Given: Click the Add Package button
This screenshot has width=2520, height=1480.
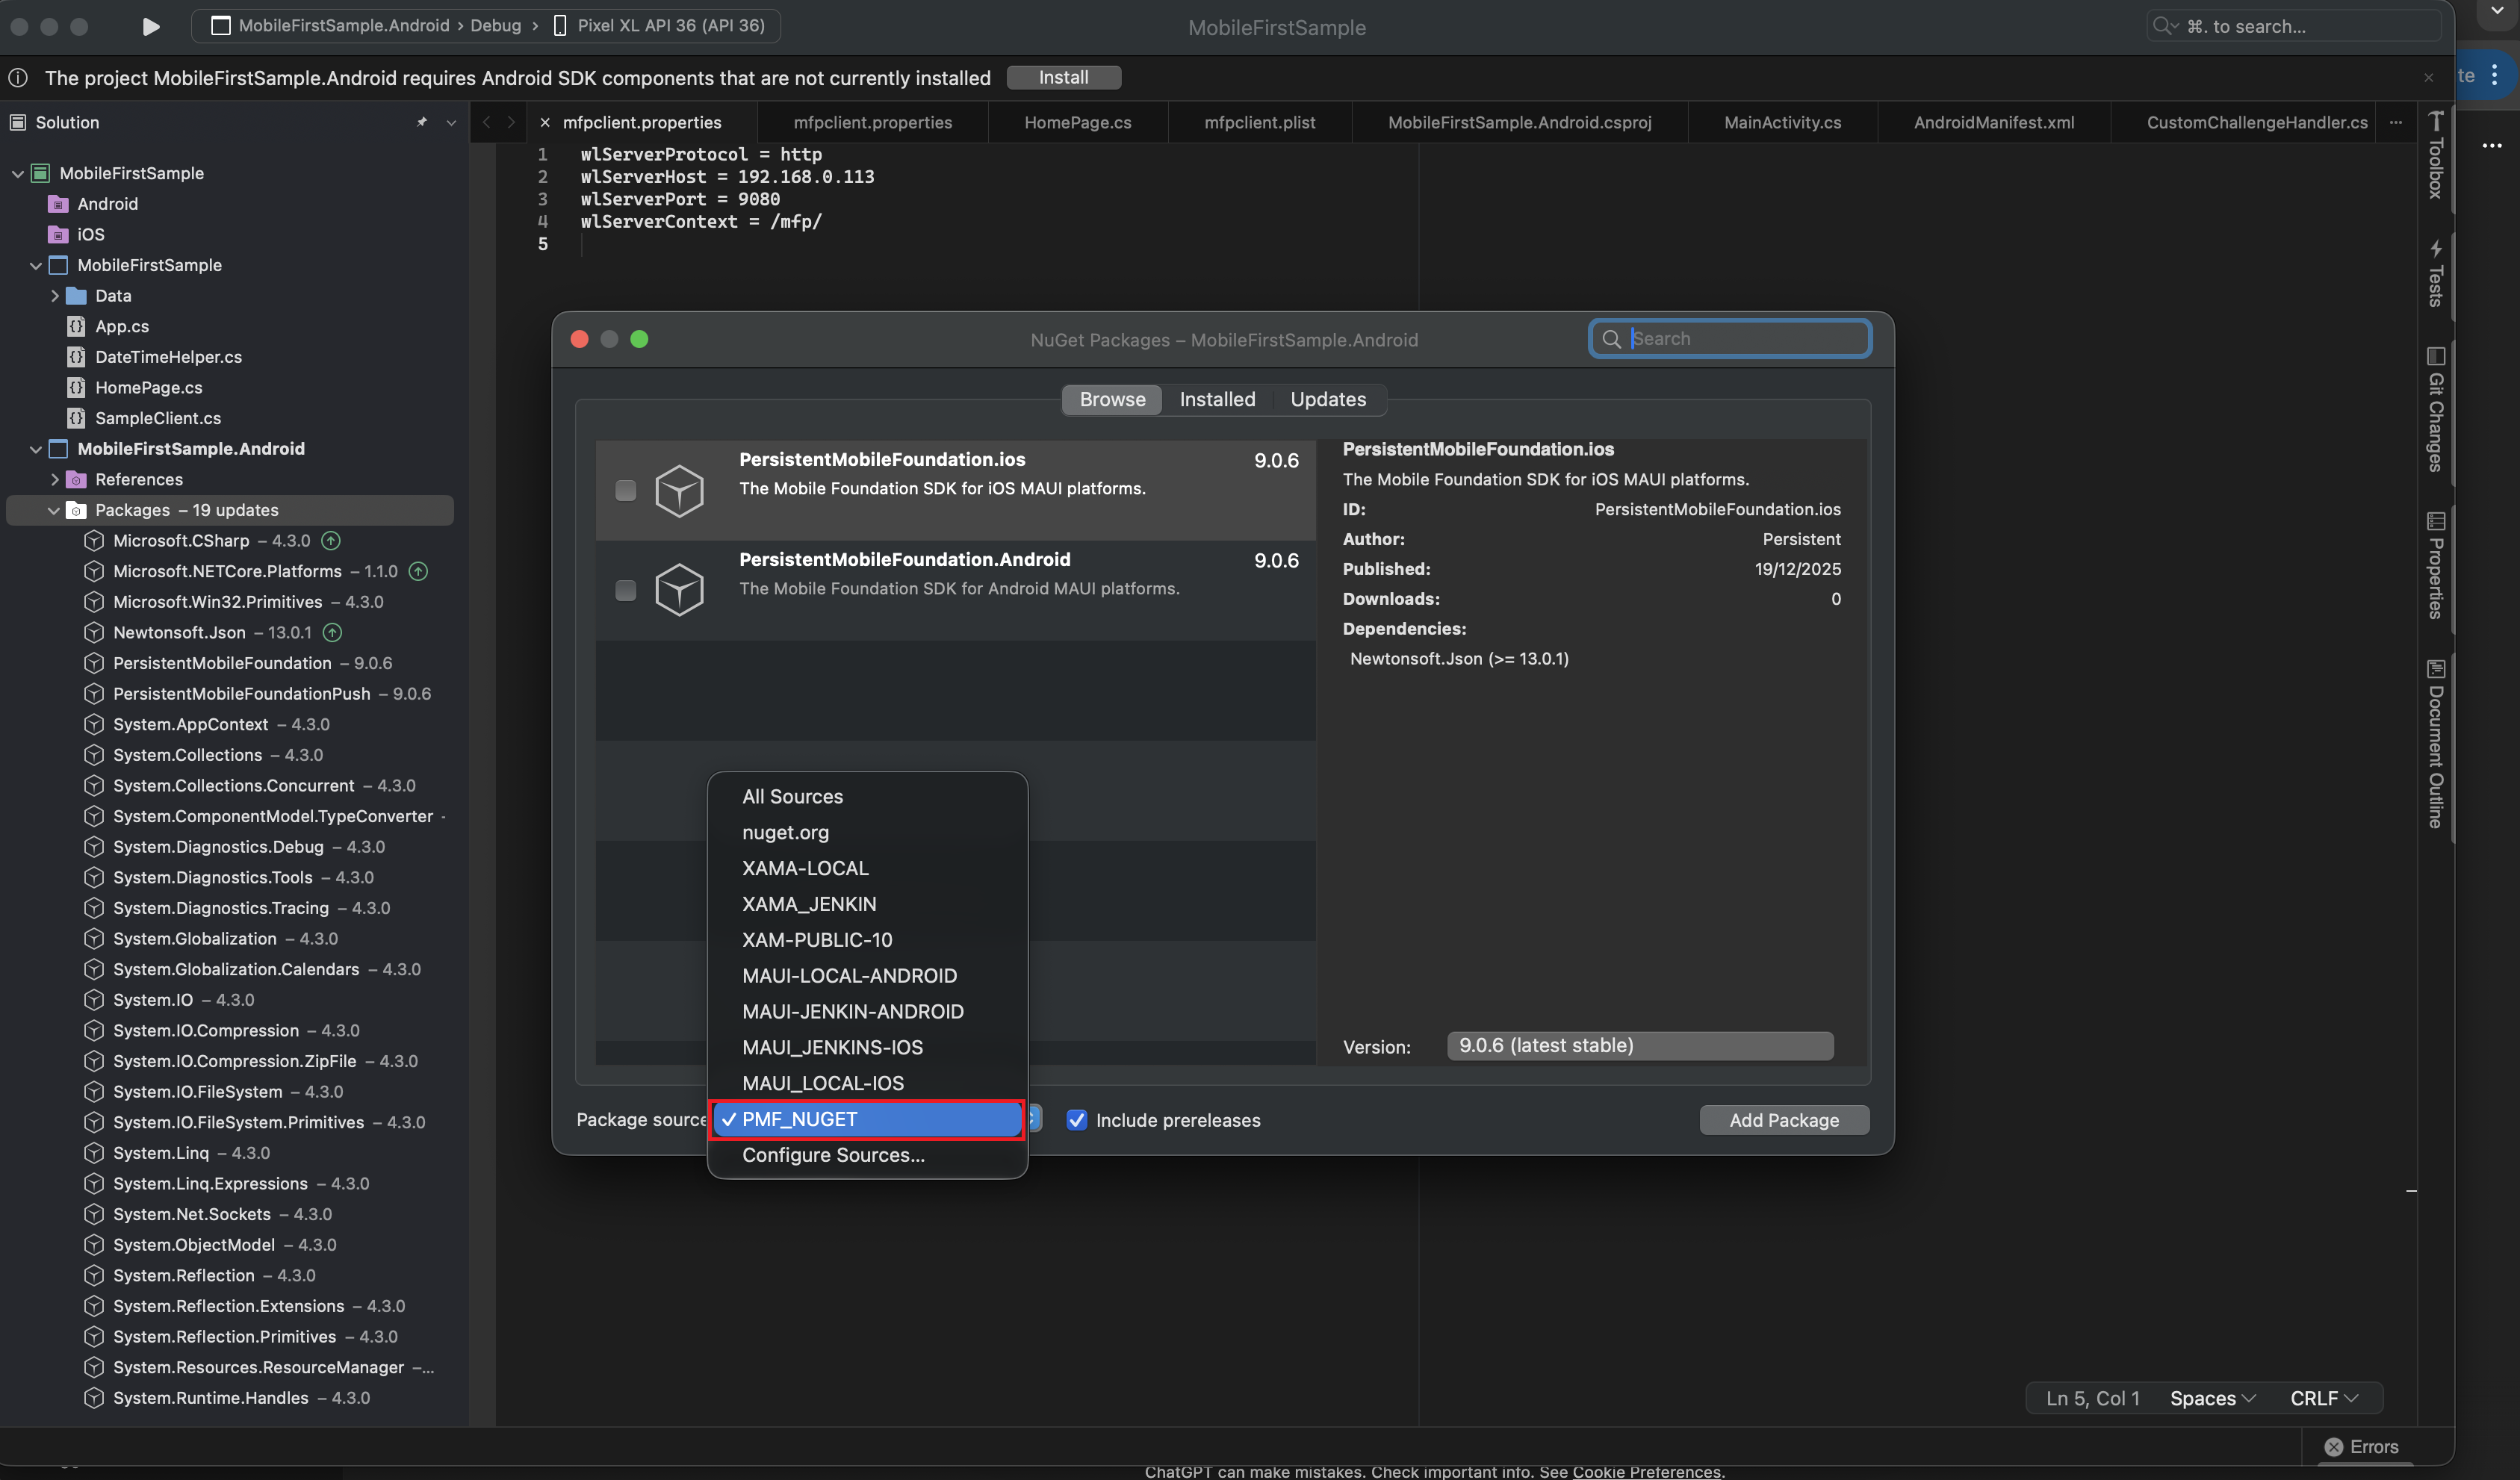Looking at the screenshot, I should pyautogui.click(x=1784, y=1120).
